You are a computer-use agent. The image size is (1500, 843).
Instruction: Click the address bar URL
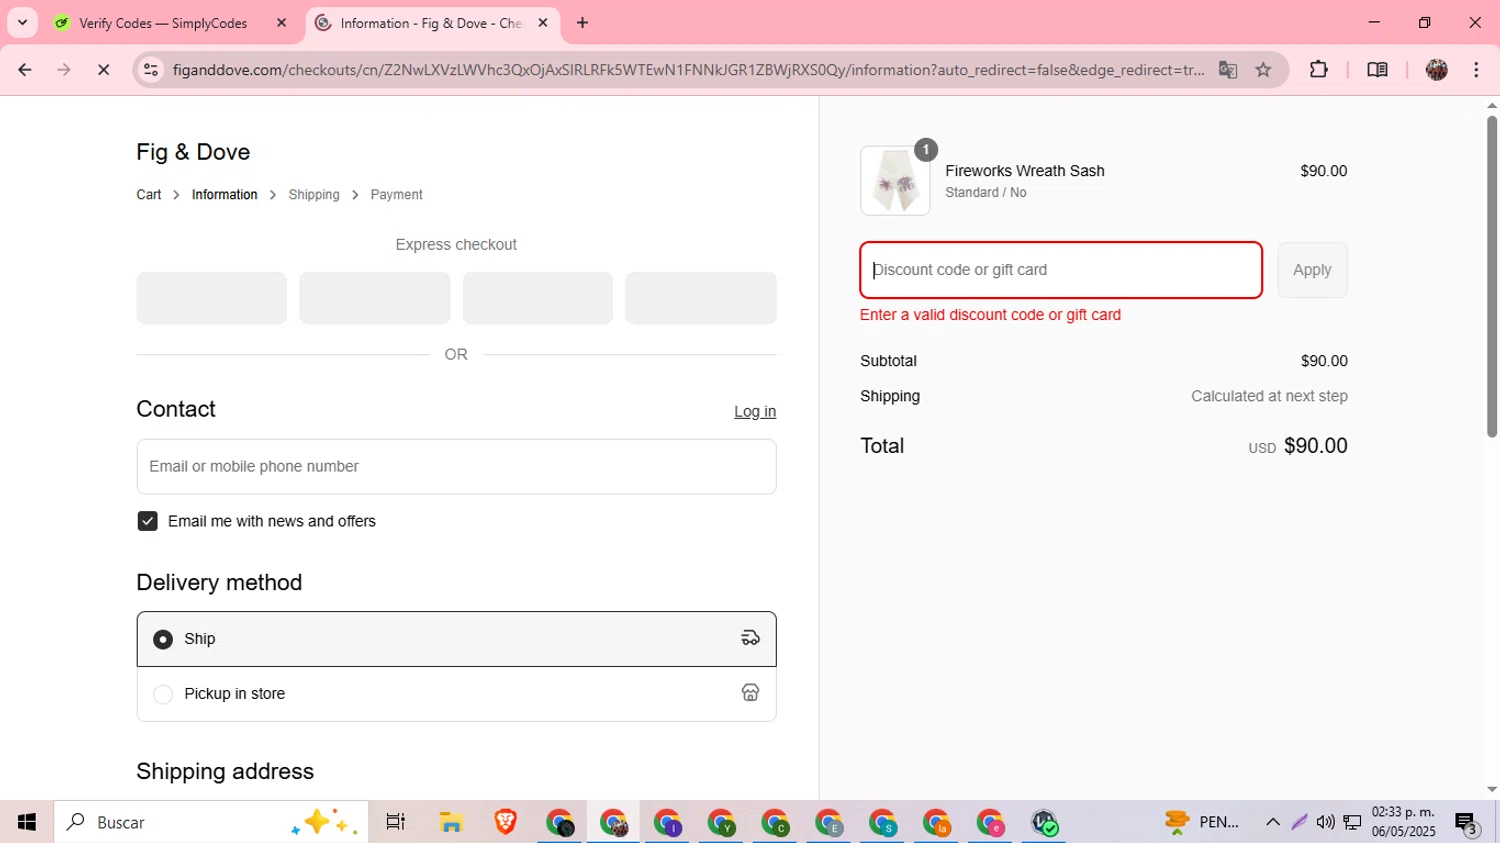[x=688, y=70]
